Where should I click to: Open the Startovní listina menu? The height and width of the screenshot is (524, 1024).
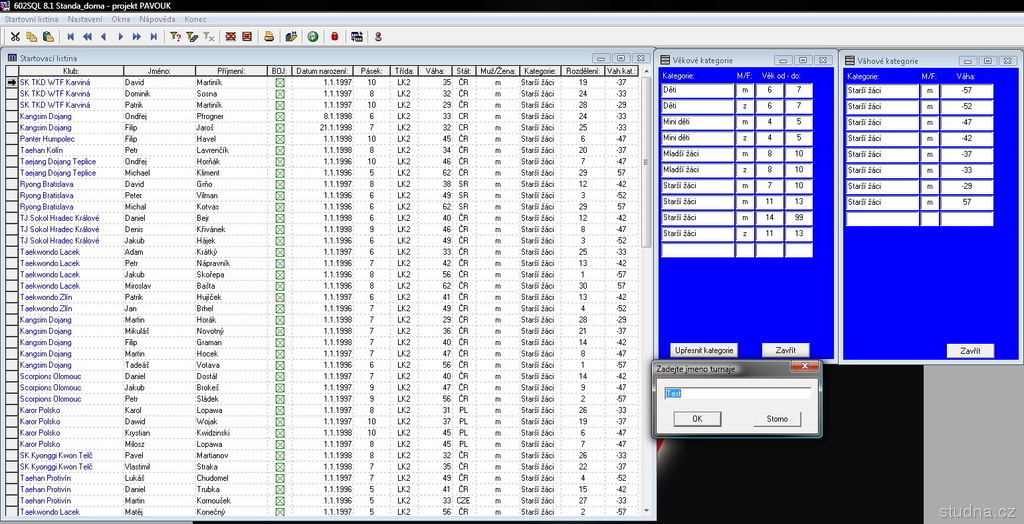(31, 19)
